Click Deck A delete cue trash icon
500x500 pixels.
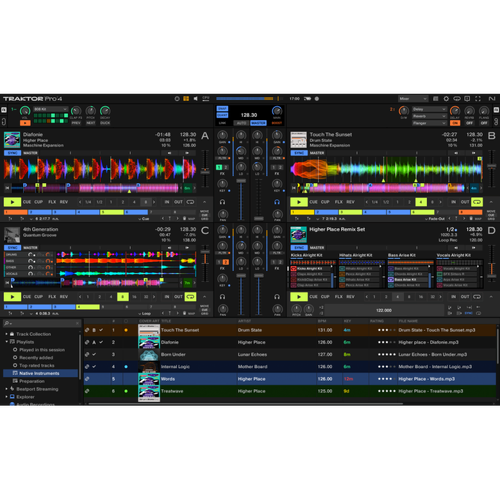pos(184,219)
